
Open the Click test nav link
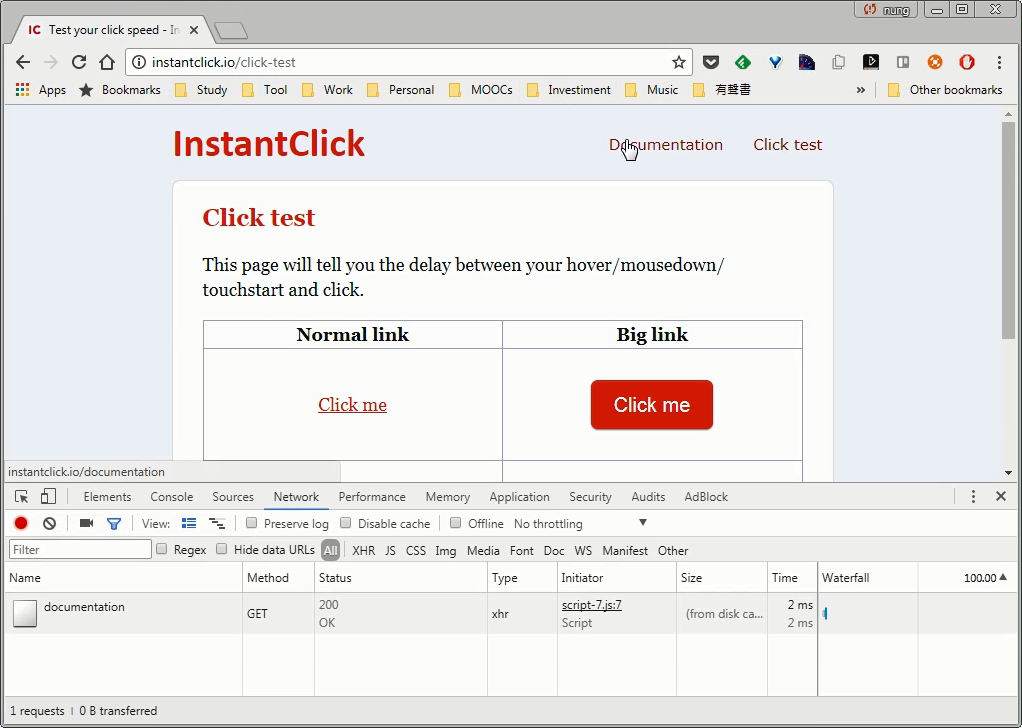pos(787,145)
